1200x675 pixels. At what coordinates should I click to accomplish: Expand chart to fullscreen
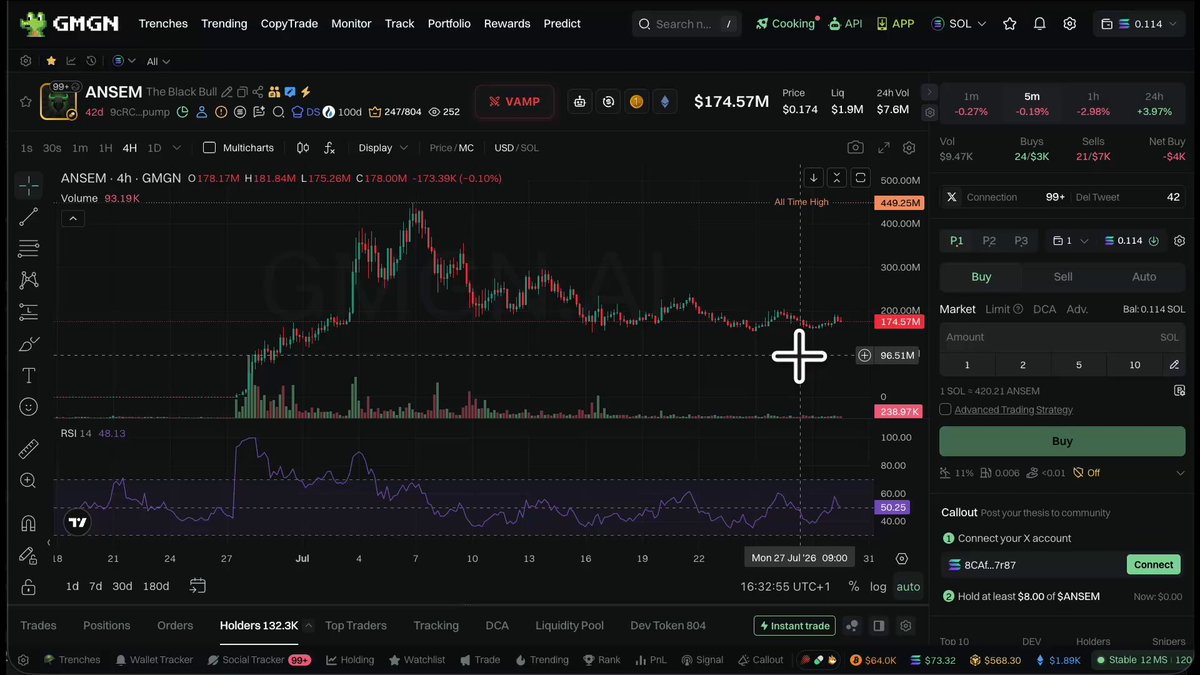click(884, 148)
